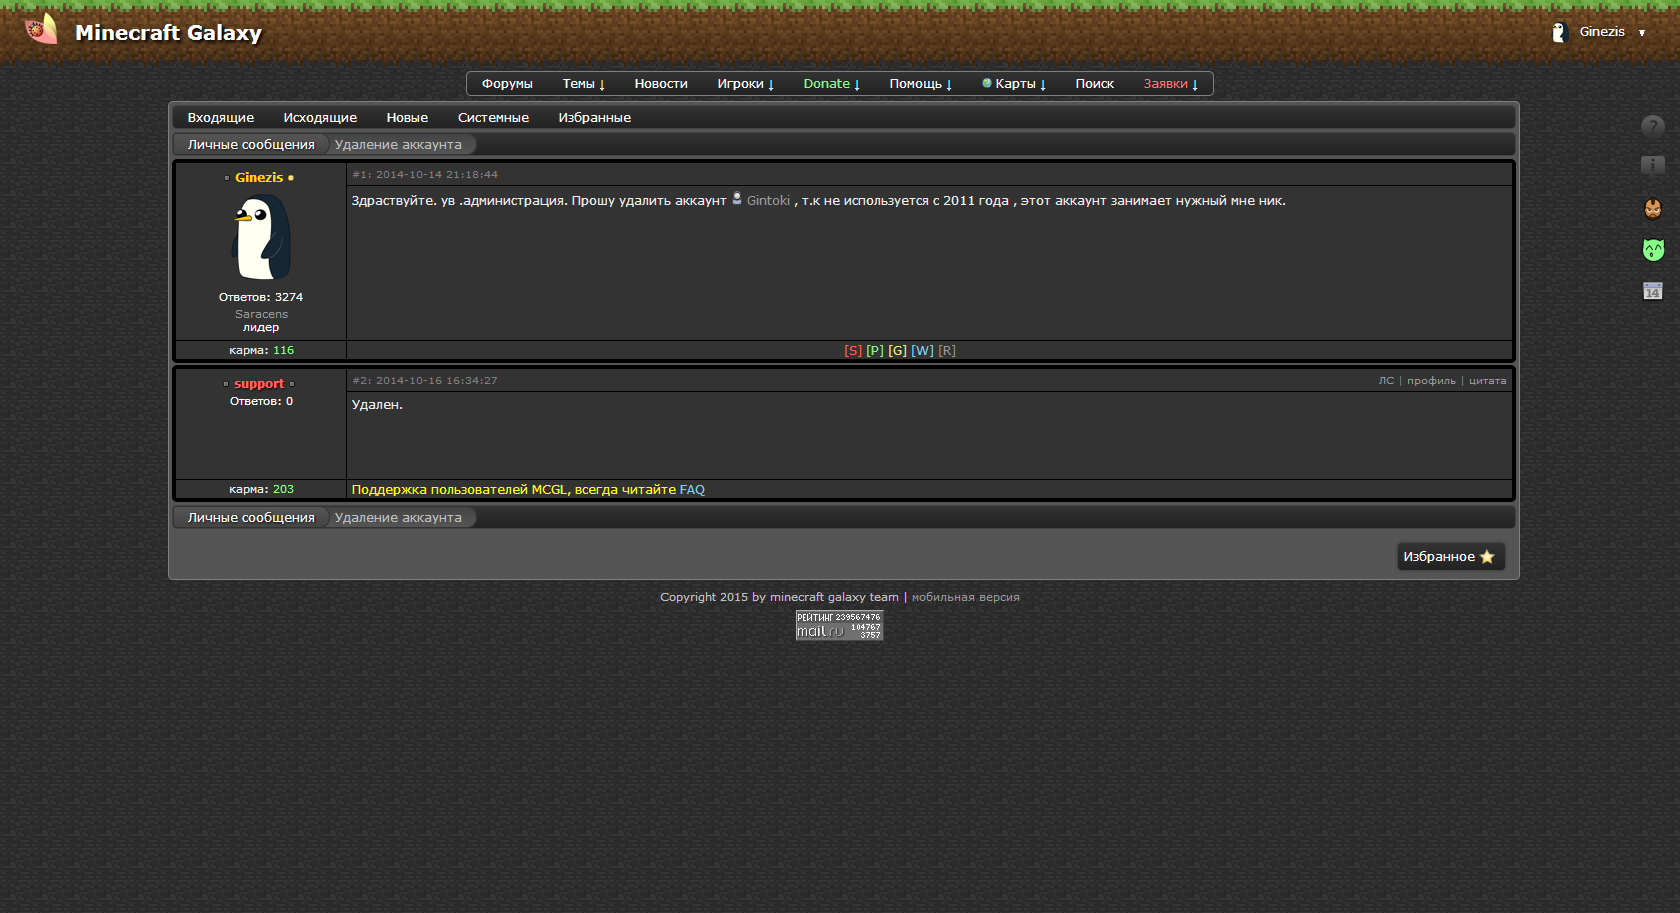Open the support user name link

259,383
